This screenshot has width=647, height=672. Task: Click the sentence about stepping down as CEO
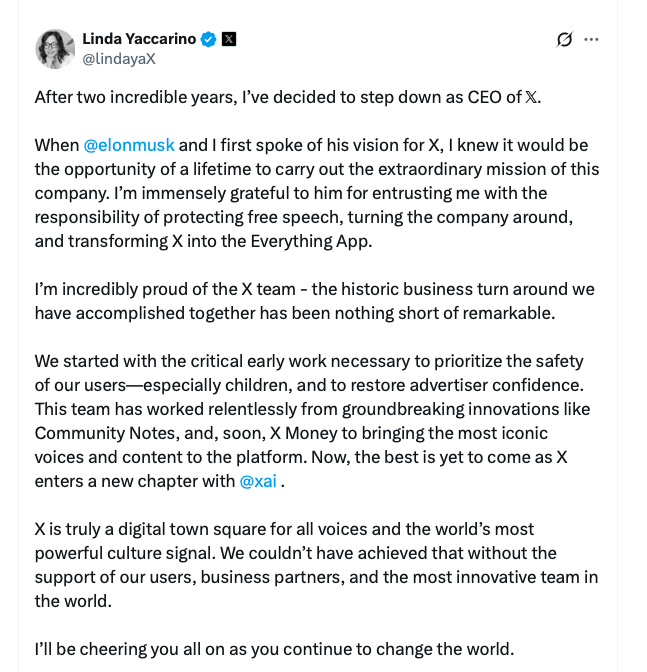point(288,97)
